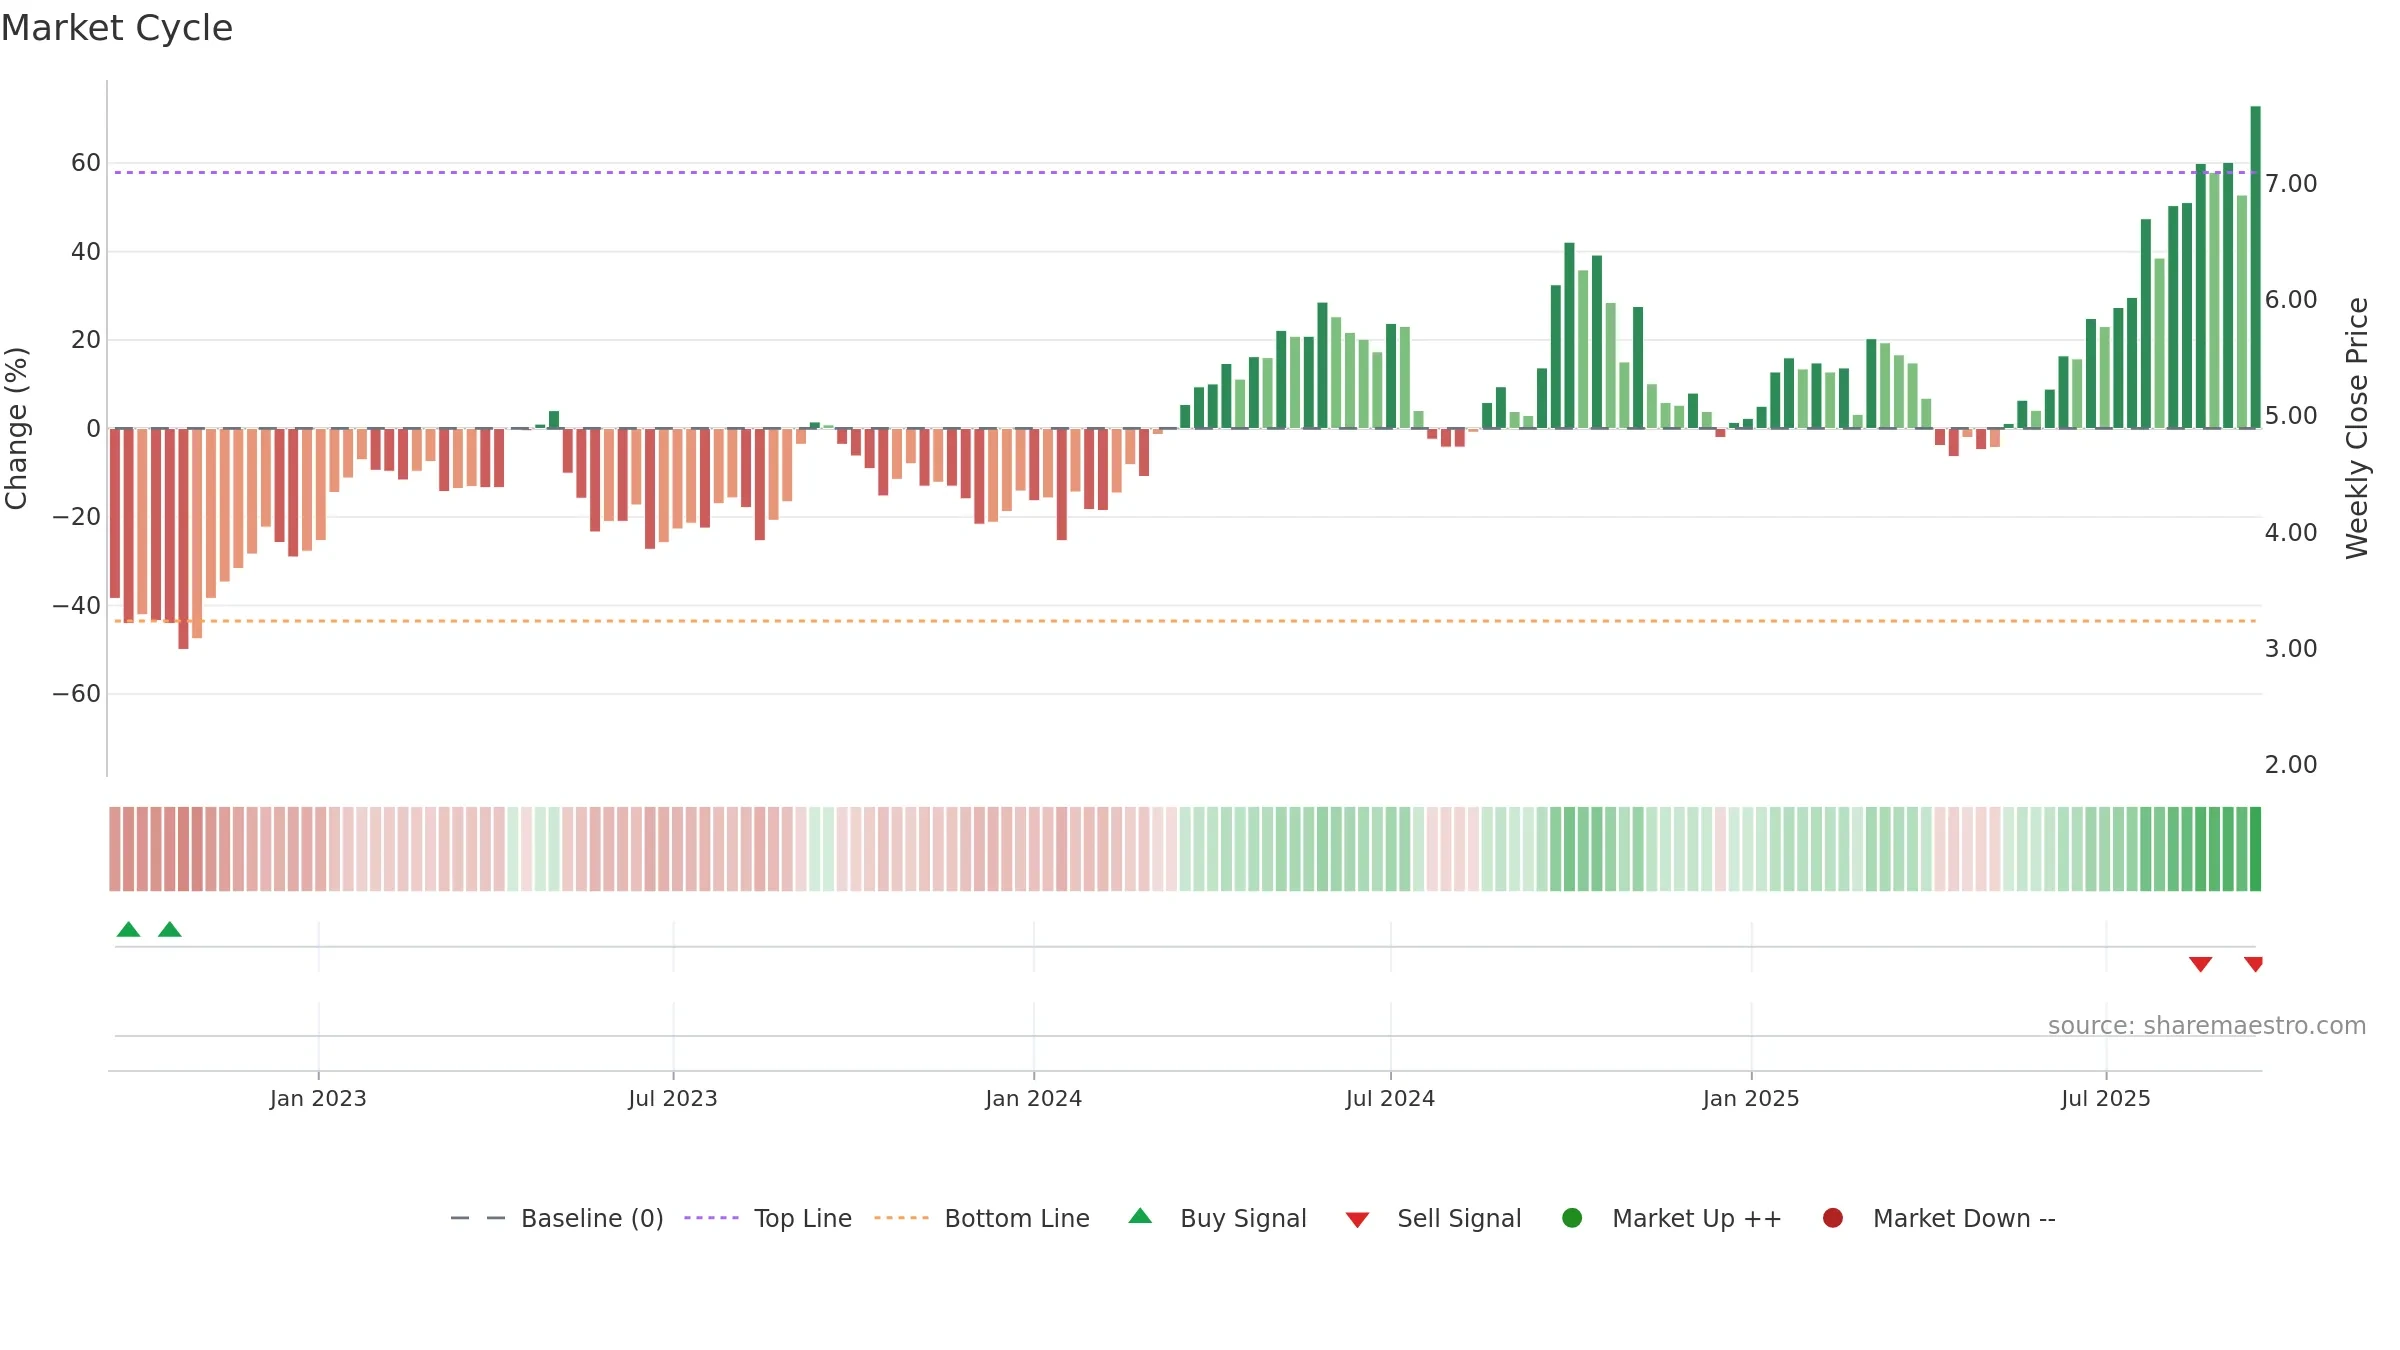Click the first red sell signal marker
The height and width of the screenshot is (1350, 2400).
point(2200,964)
